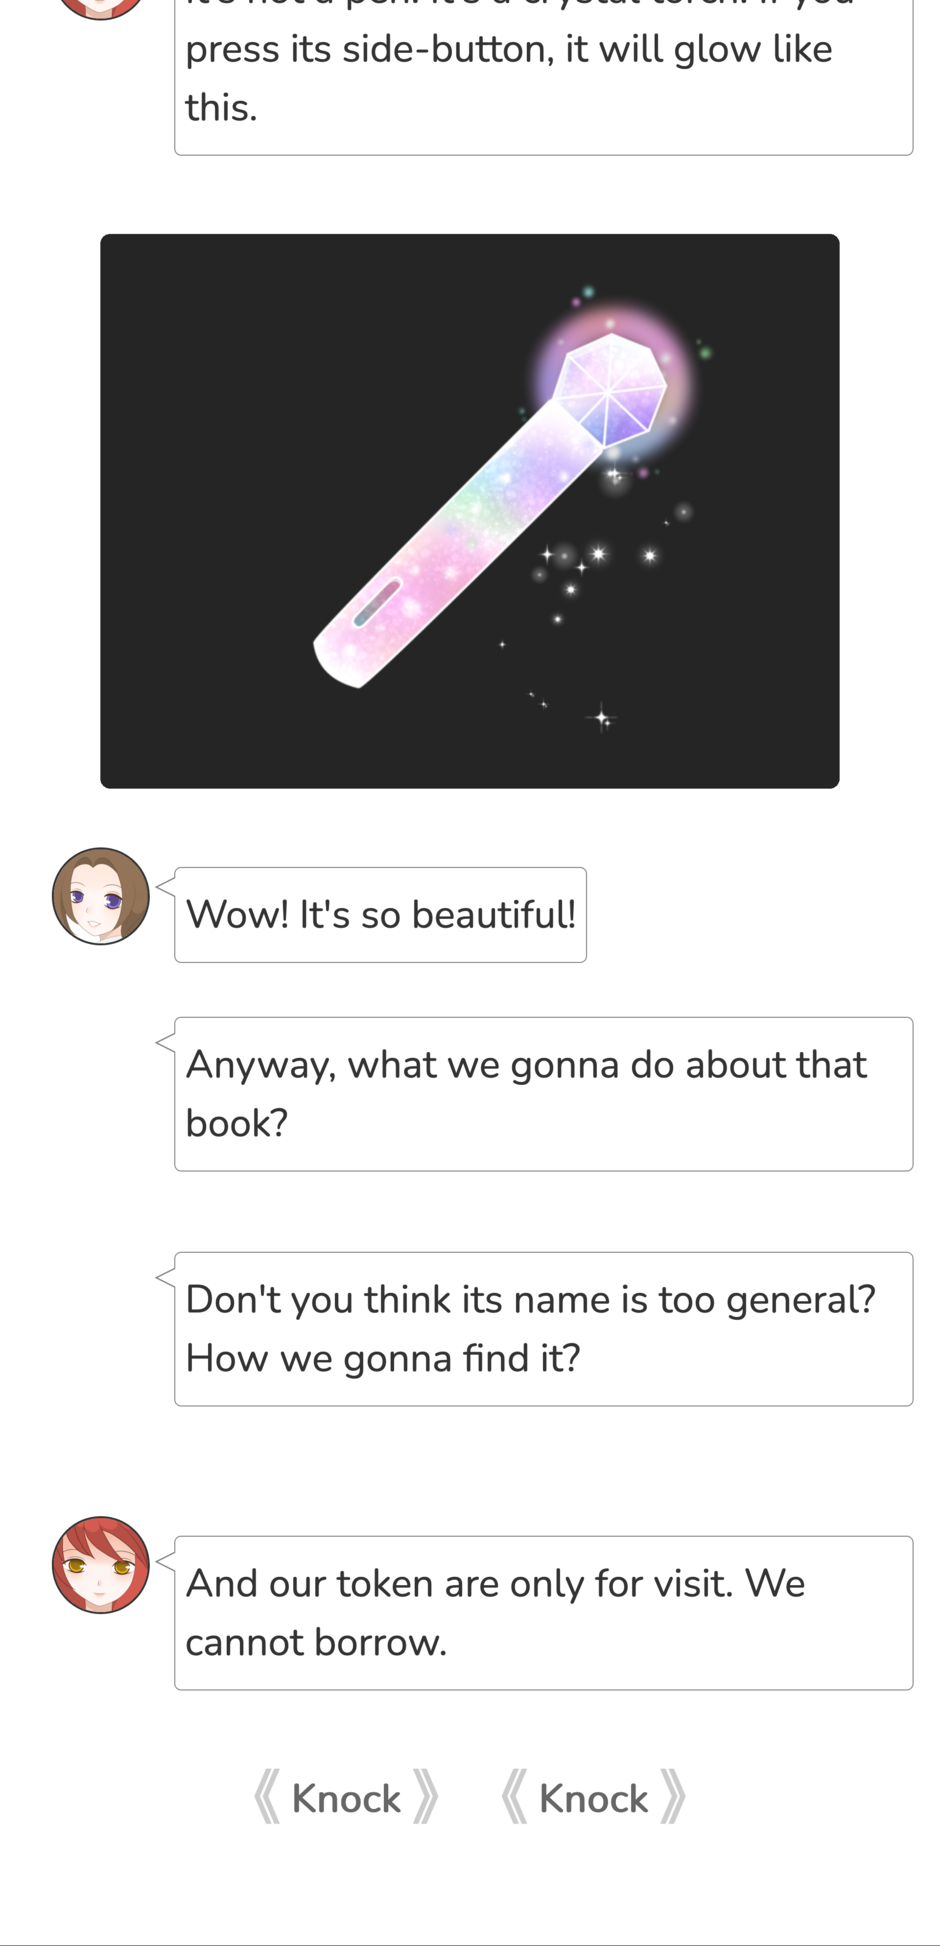Click the "Don't you think its name is too general?" bubble

tap(543, 1328)
